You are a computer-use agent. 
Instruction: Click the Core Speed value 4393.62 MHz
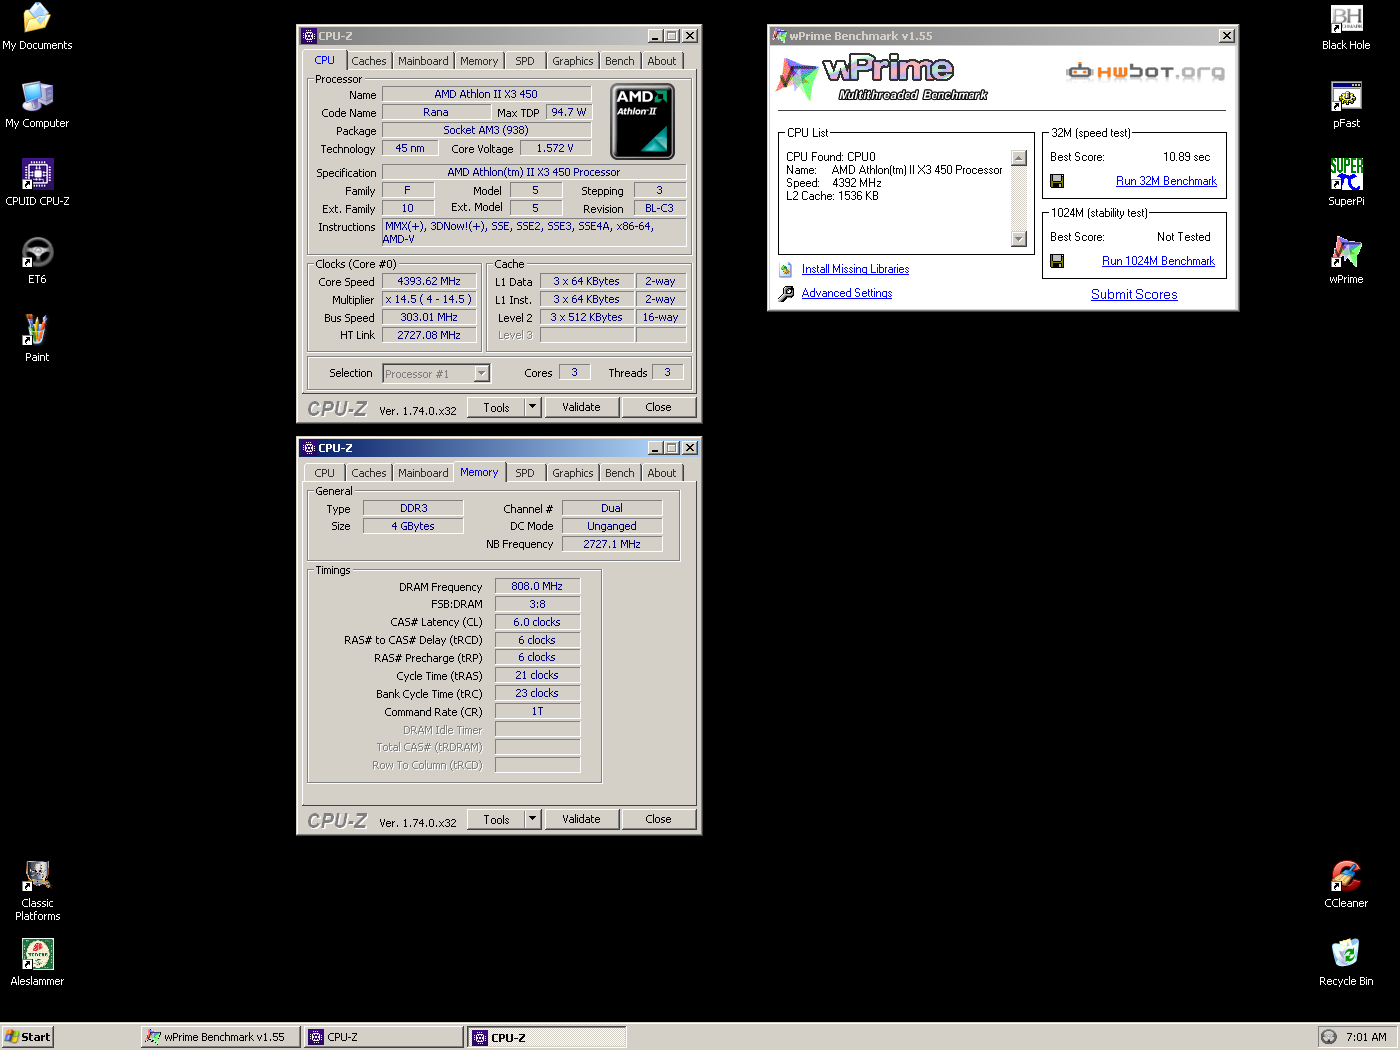coord(429,281)
